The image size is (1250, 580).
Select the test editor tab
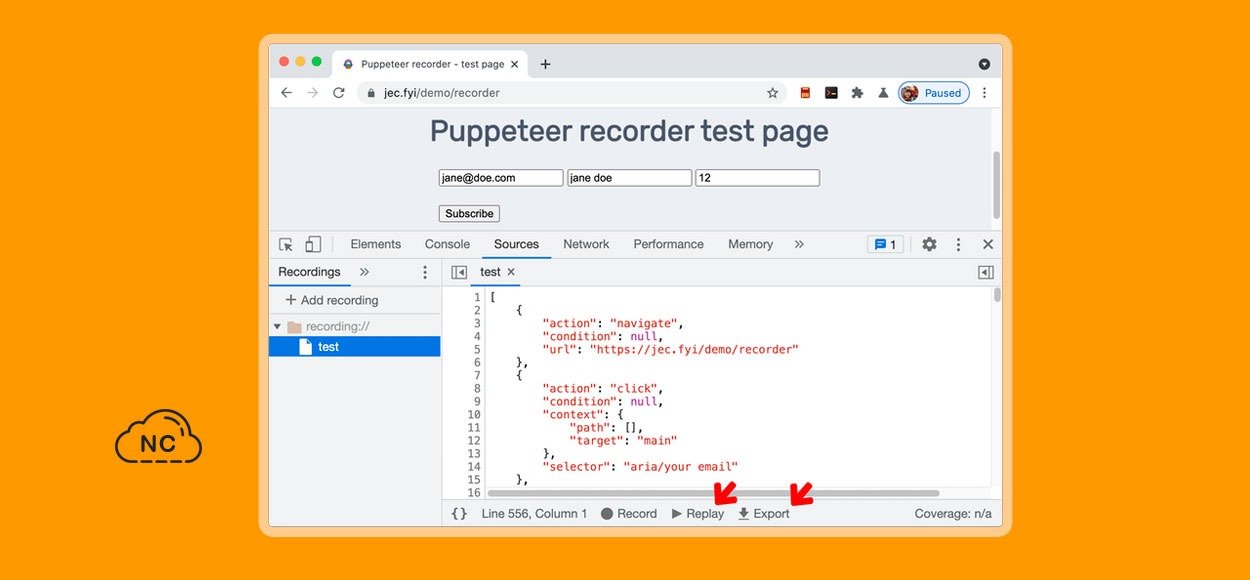click(490, 272)
